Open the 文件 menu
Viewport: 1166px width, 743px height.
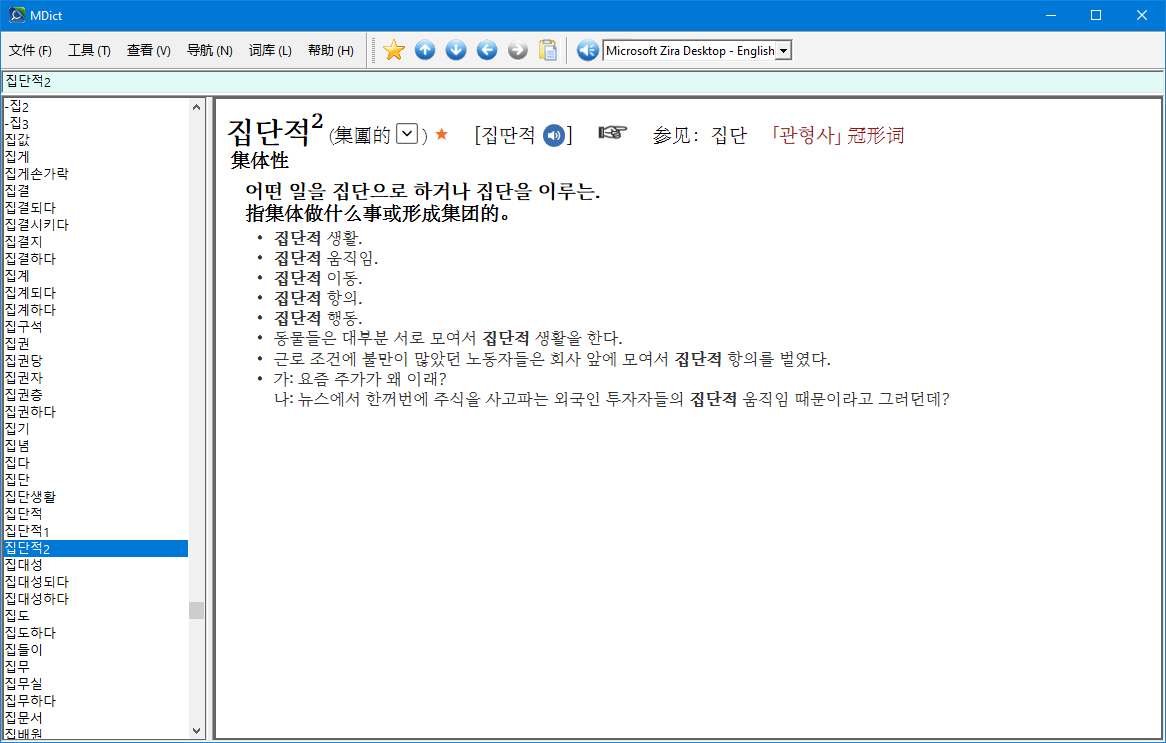[x=30, y=50]
